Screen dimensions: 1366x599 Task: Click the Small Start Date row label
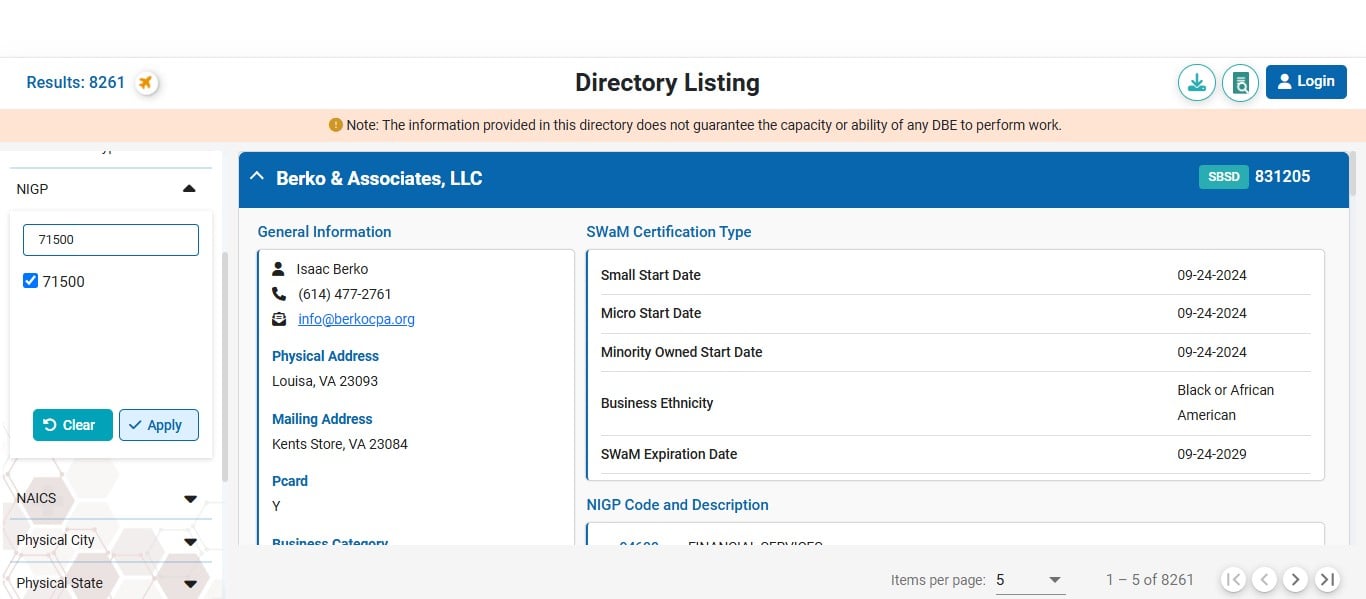pos(651,275)
